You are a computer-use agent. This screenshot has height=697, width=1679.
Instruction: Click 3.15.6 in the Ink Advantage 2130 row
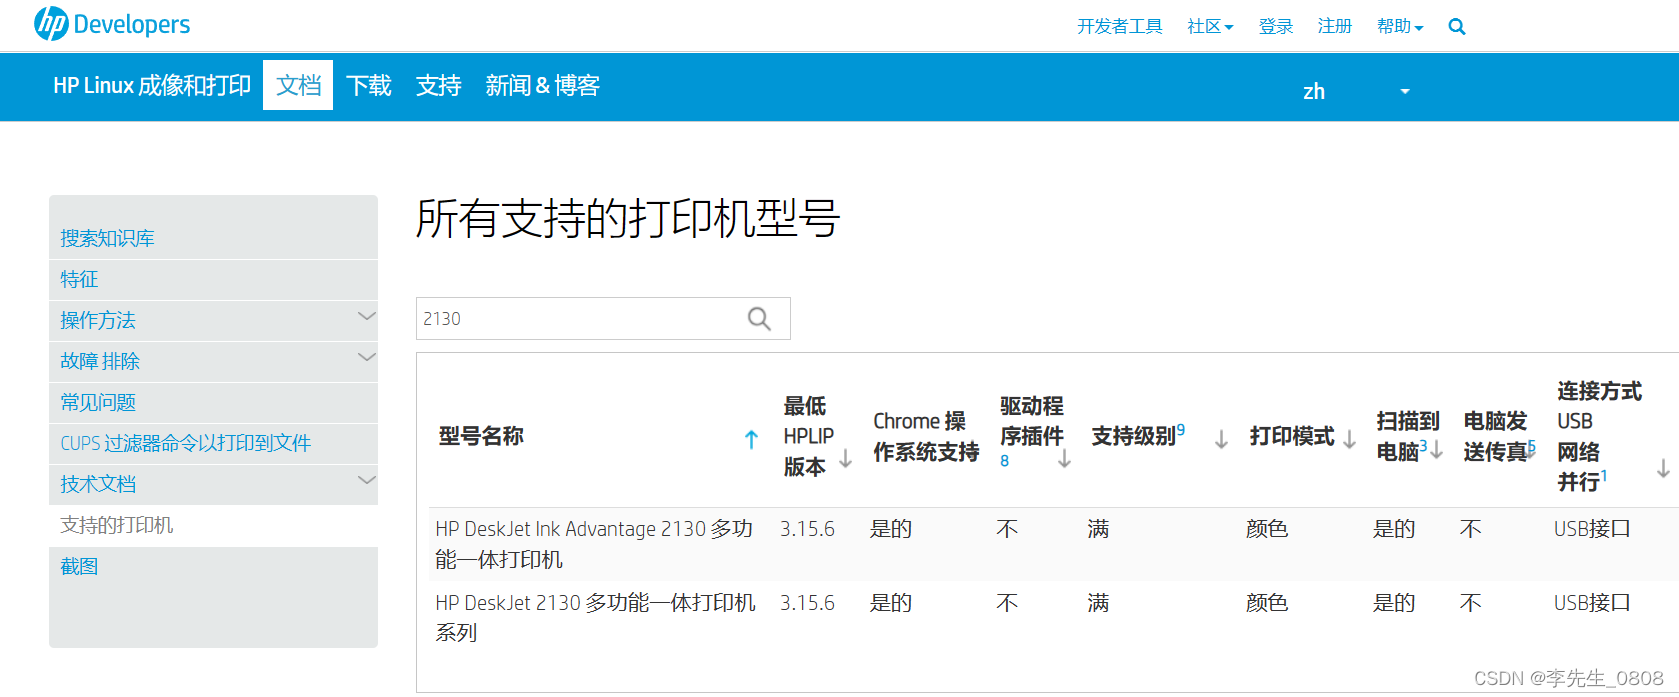coord(807,529)
